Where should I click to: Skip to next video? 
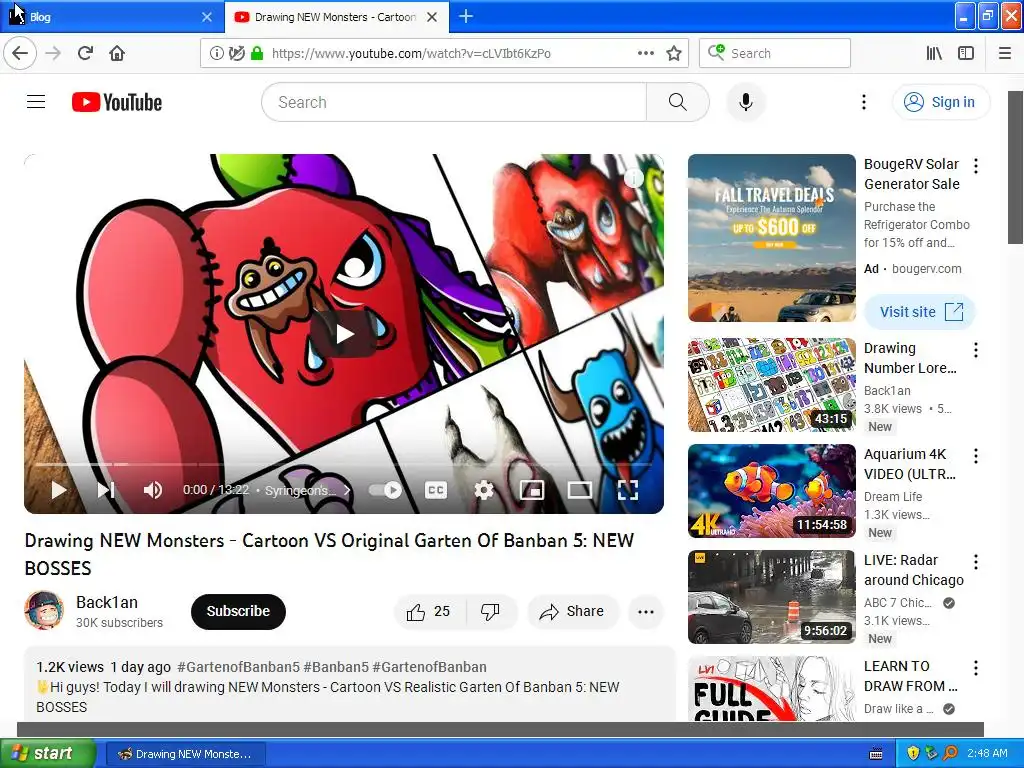point(106,490)
